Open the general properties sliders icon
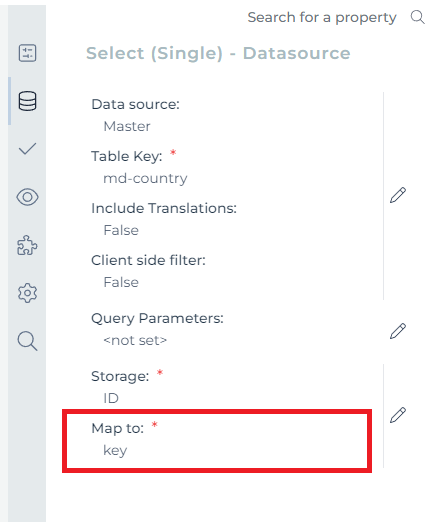This screenshot has width=442, height=522. coord(27,53)
